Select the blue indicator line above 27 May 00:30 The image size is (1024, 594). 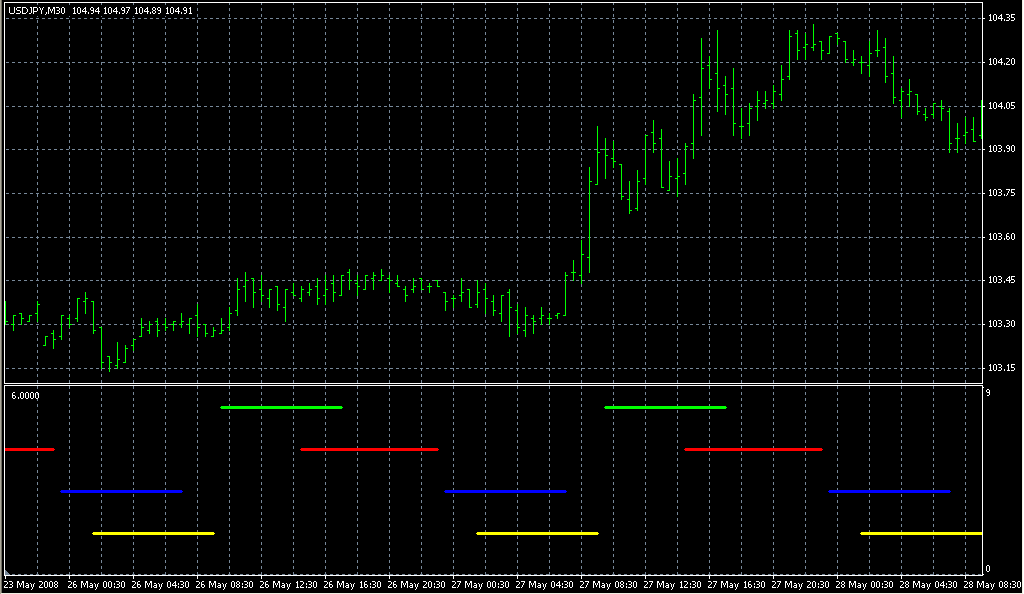505,492
